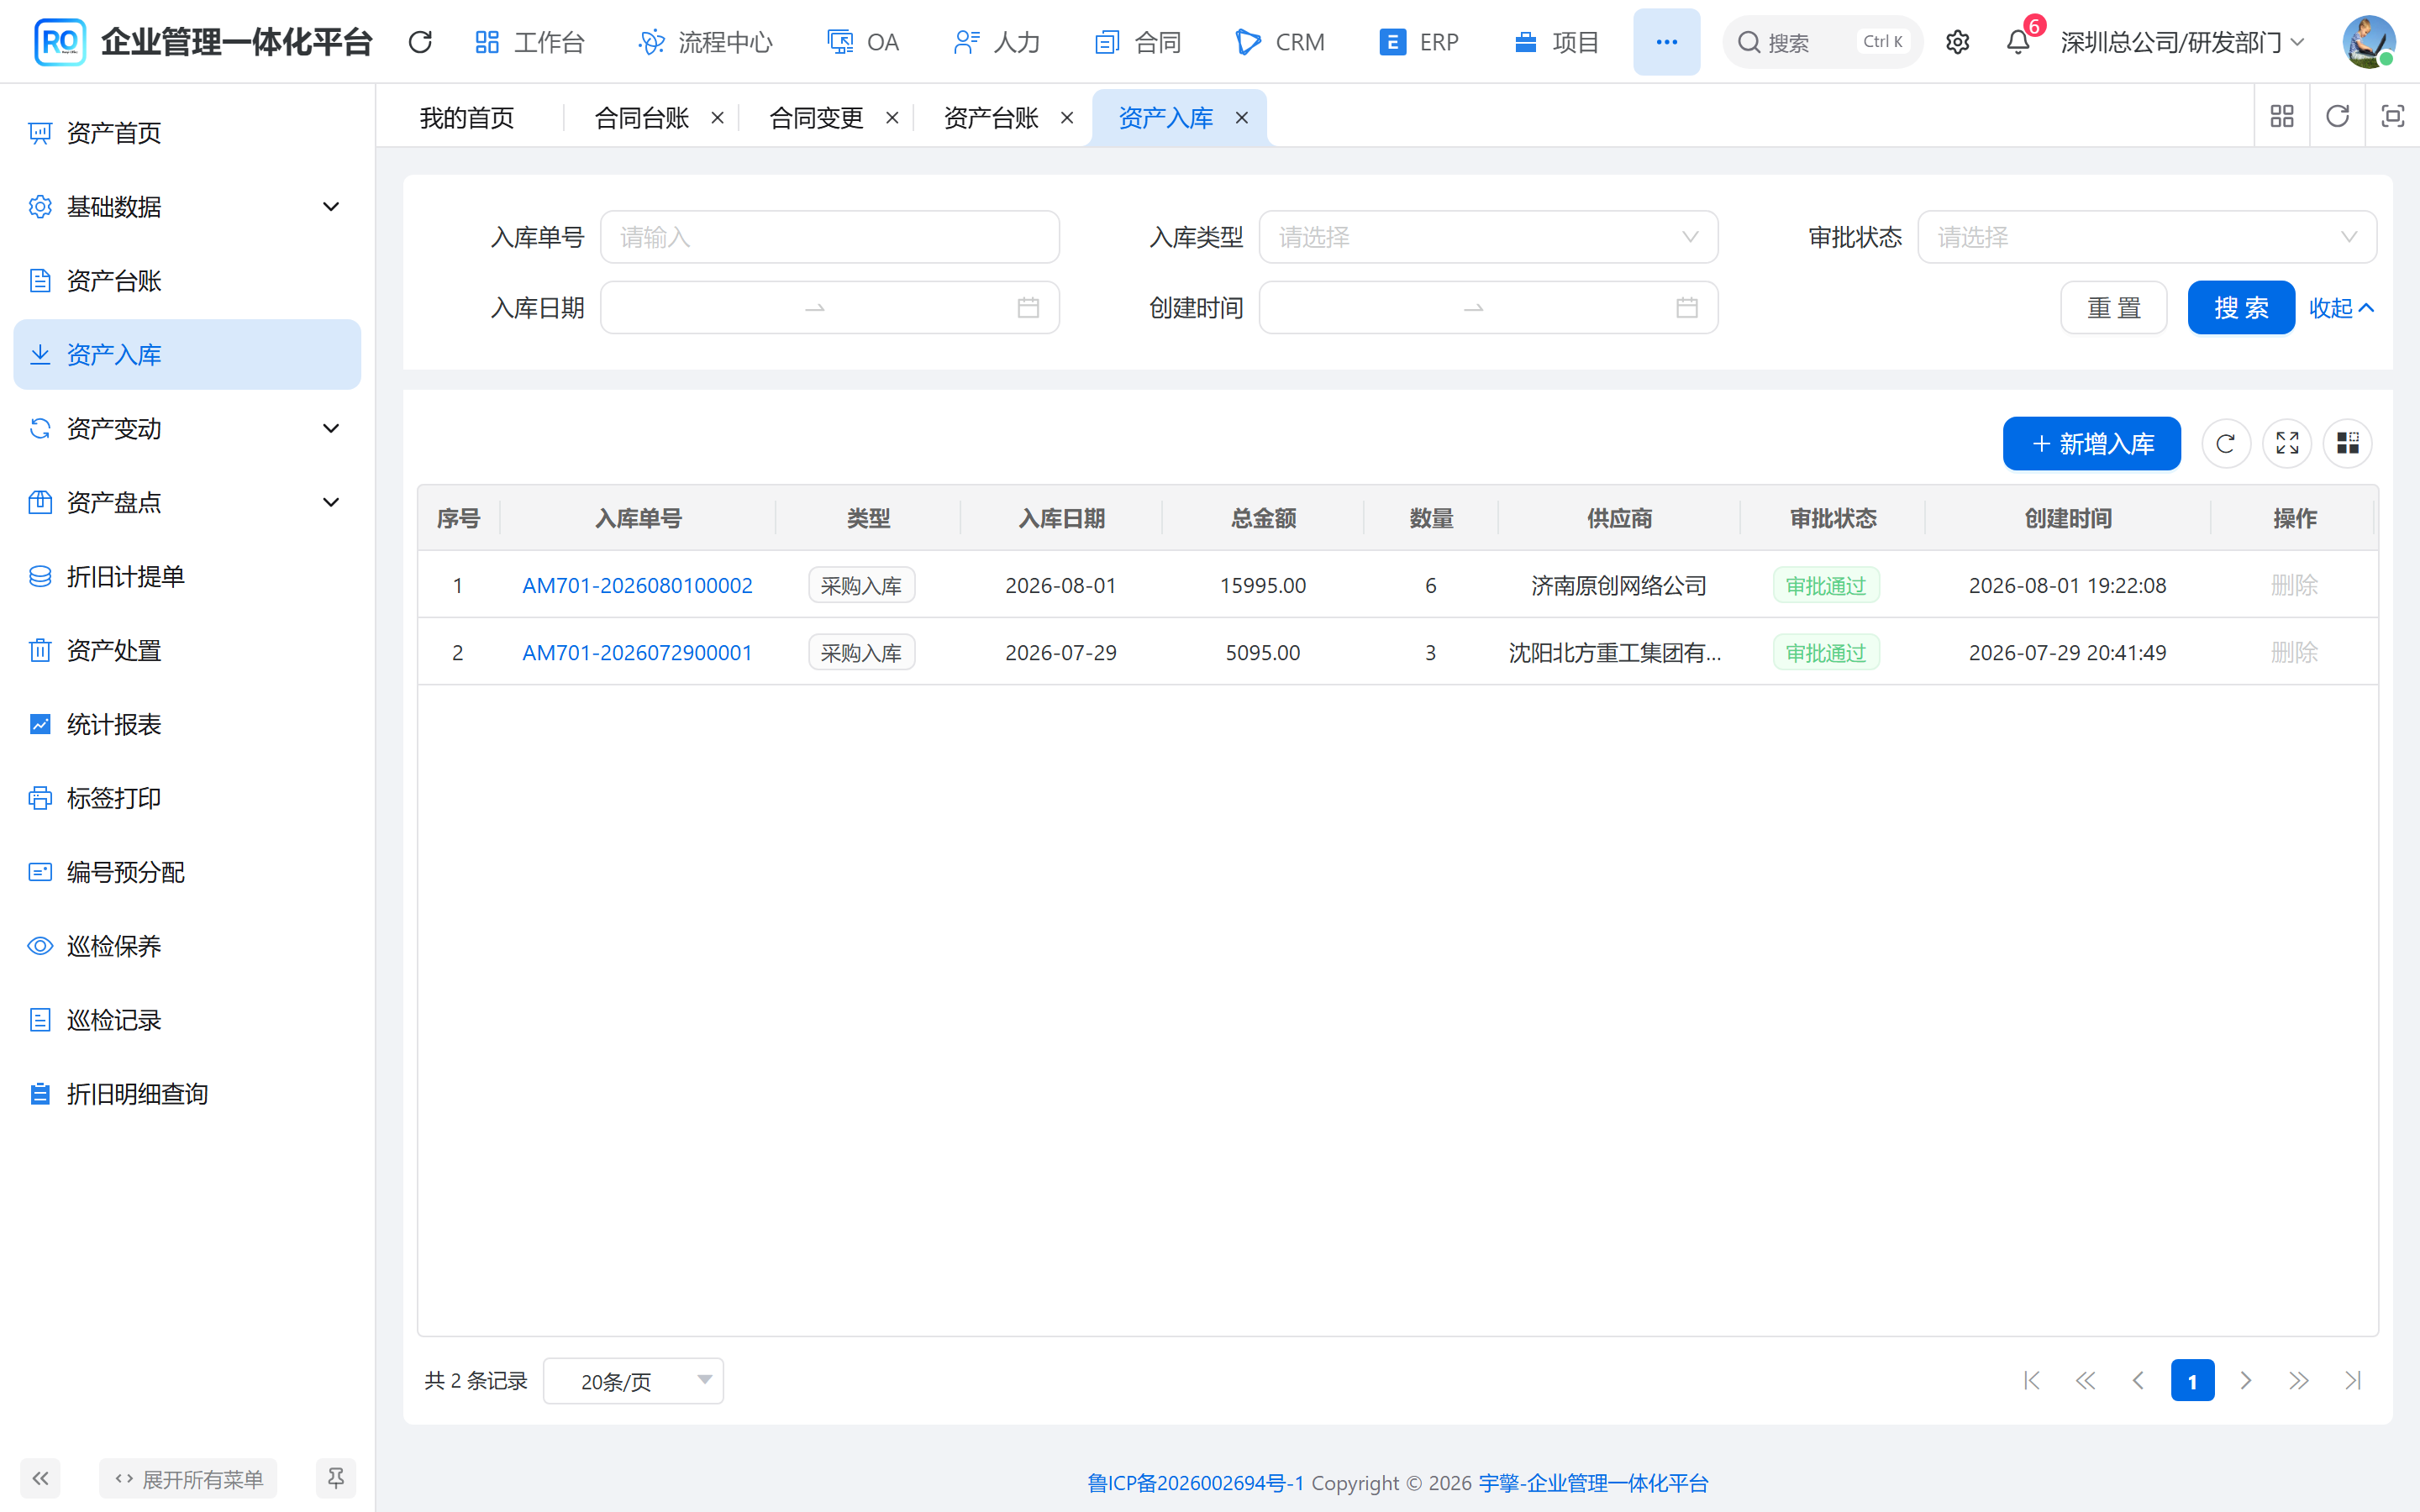Screen dimensions: 2420x1512
Task: Open the 深圳总公司/研发部门 organization dropdown
Action: tap(2183, 42)
